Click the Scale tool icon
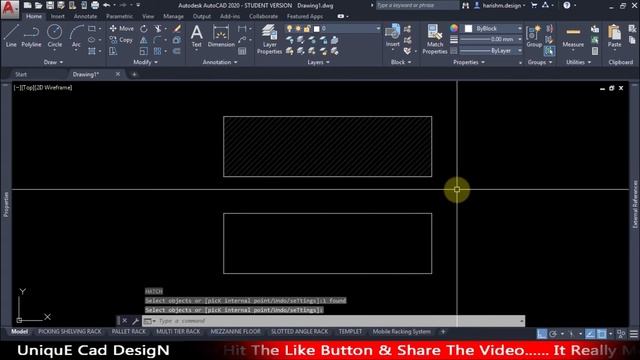The height and width of the screenshot is (360, 640). click(144, 51)
